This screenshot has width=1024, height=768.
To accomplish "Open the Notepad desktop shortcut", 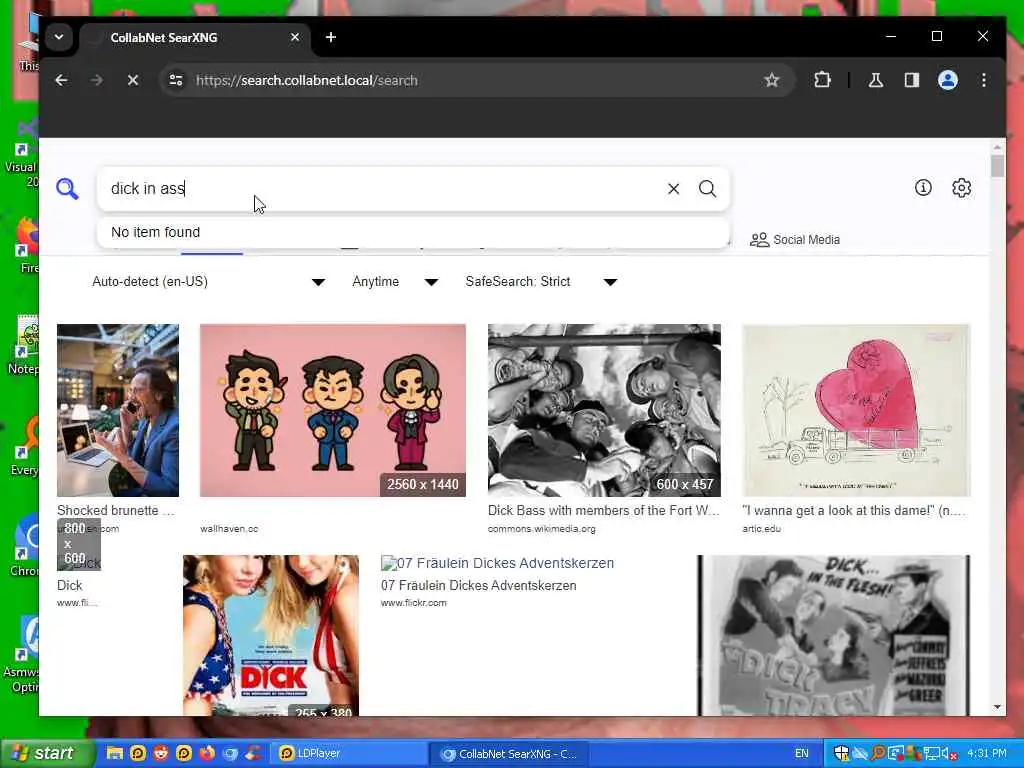I will click(25, 346).
